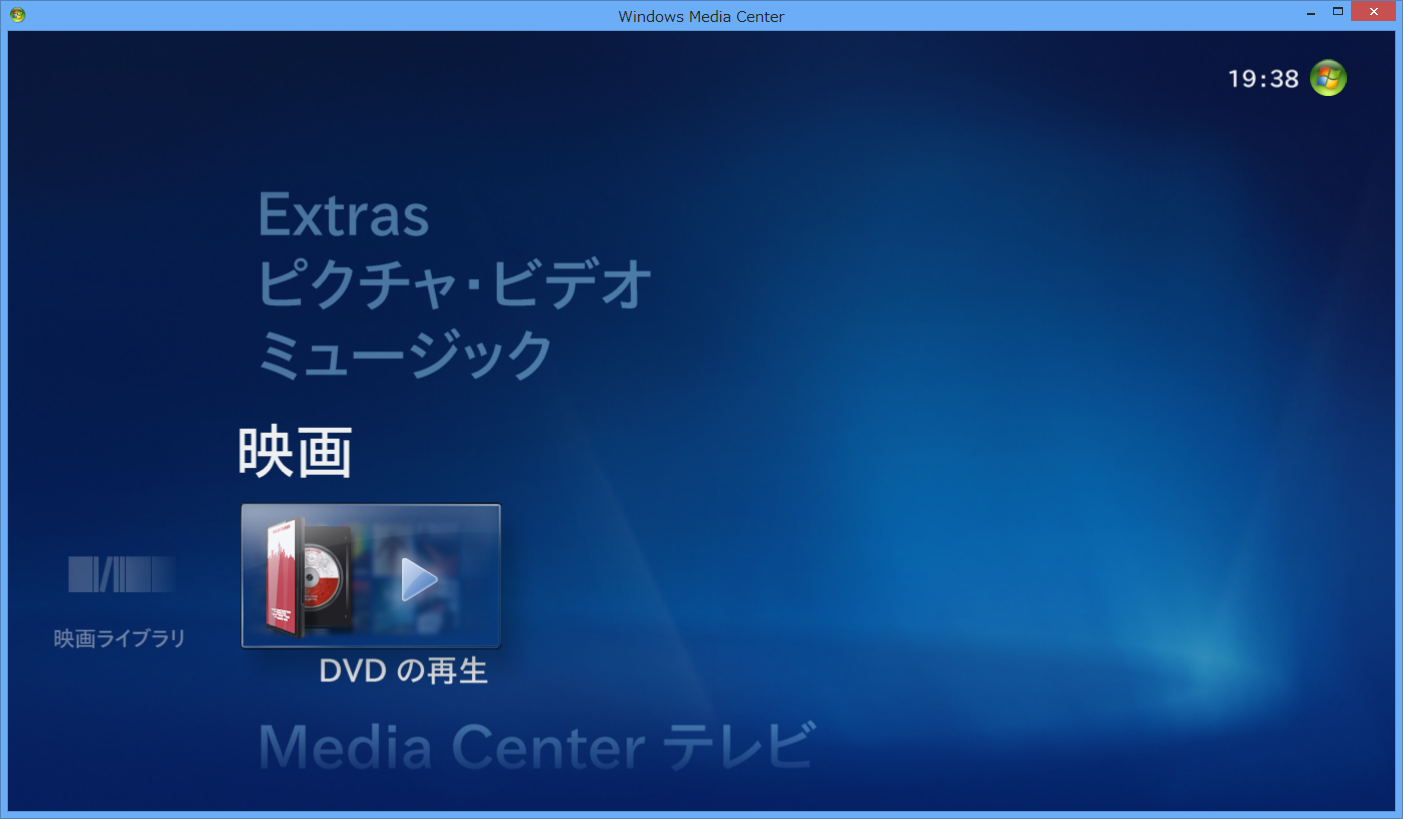Minimize the Windows Media Center window

1311,13
